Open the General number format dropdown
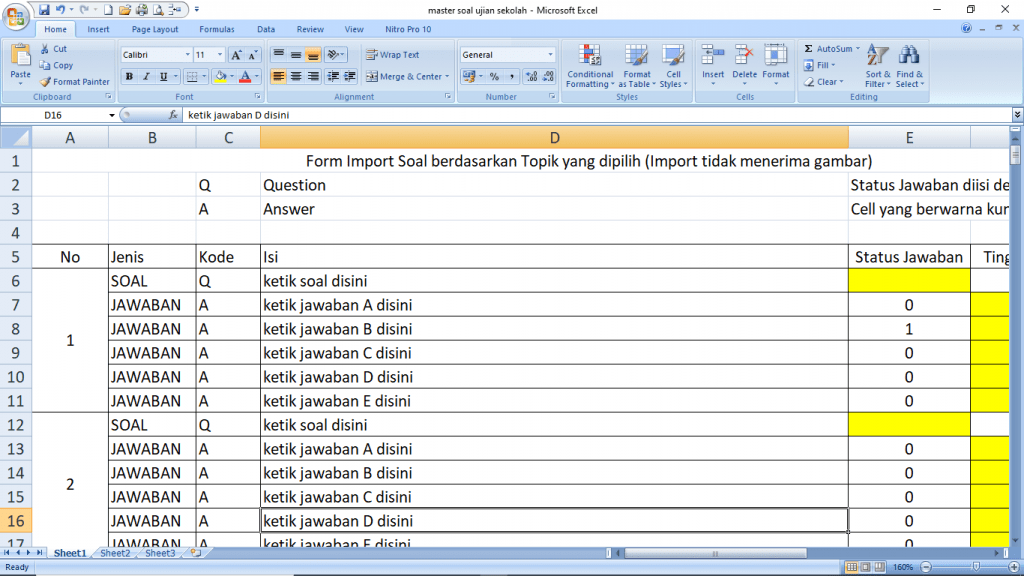The image size is (1024, 576). [550, 55]
